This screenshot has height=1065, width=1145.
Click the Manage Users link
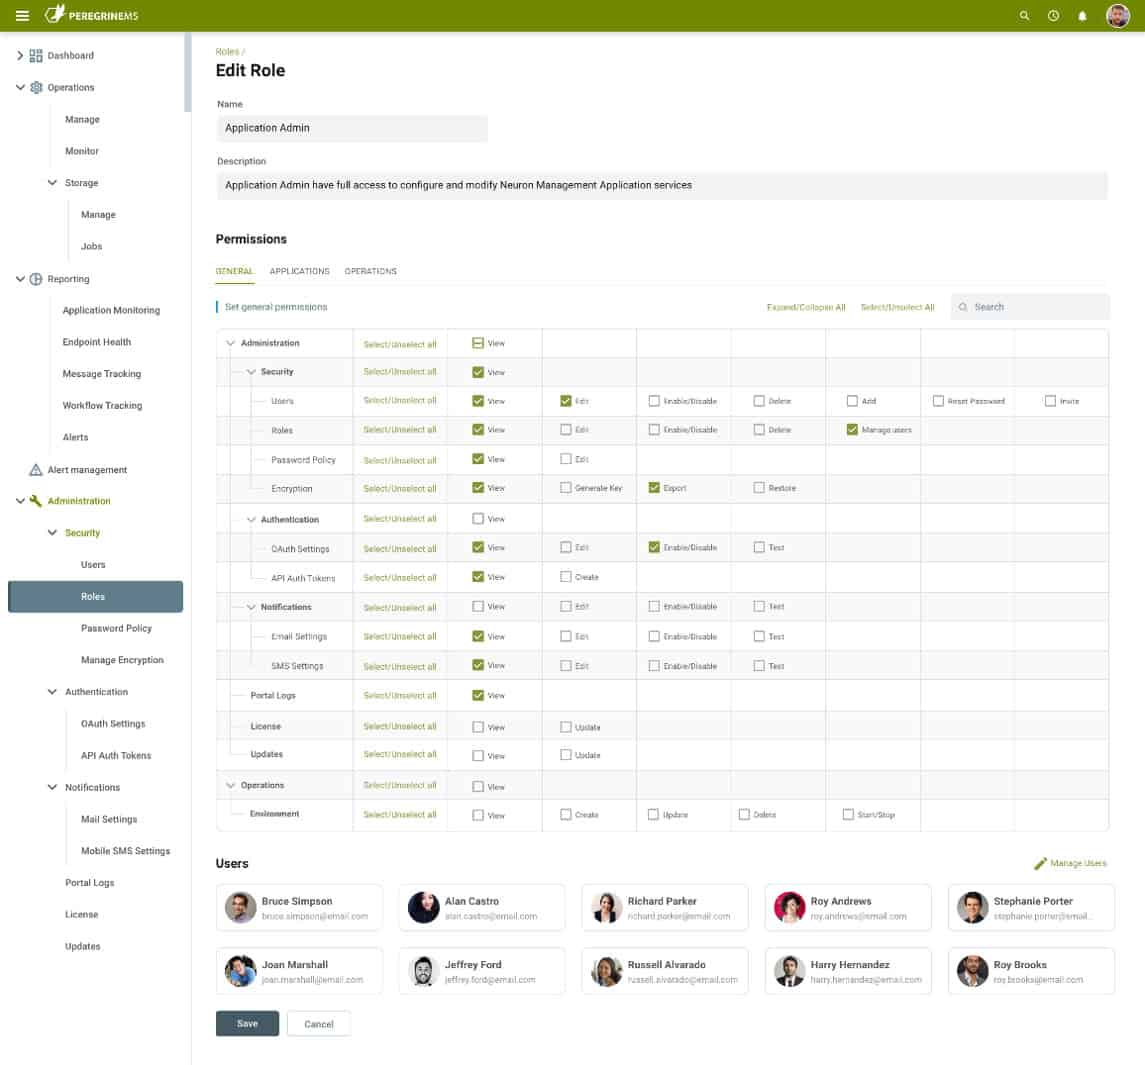(x=1078, y=863)
